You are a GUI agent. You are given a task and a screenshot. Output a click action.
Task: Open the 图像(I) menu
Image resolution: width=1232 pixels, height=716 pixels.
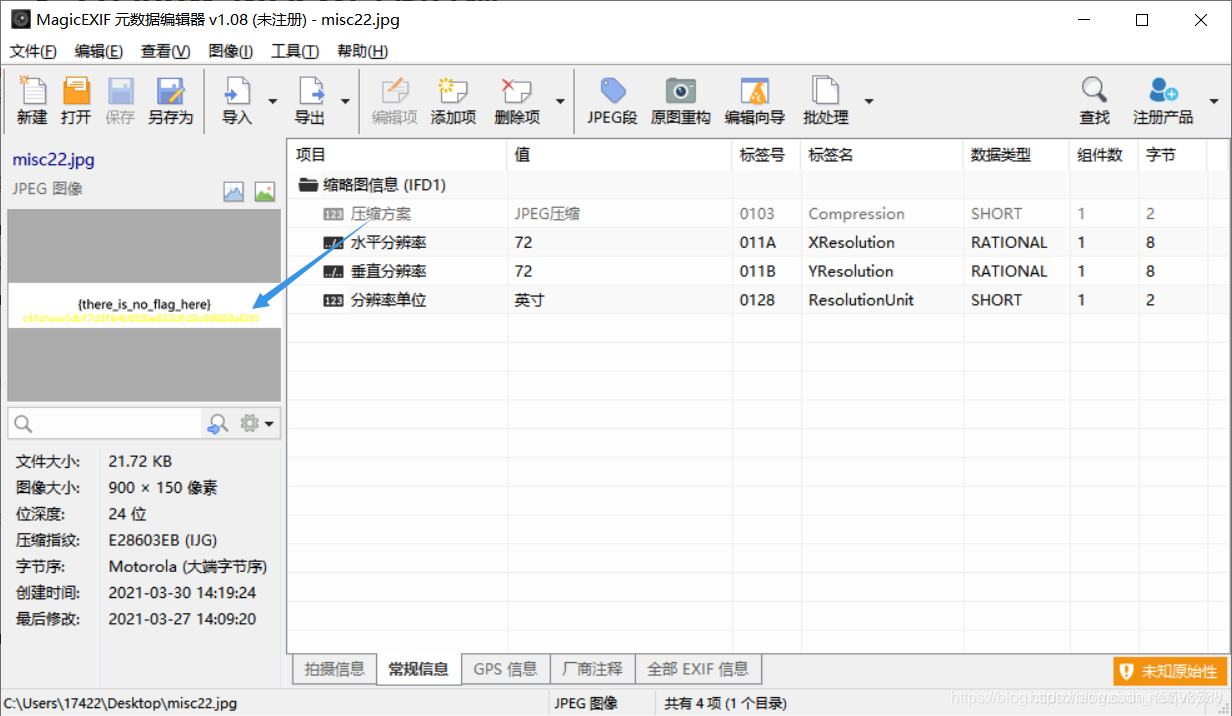tap(231, 51)
